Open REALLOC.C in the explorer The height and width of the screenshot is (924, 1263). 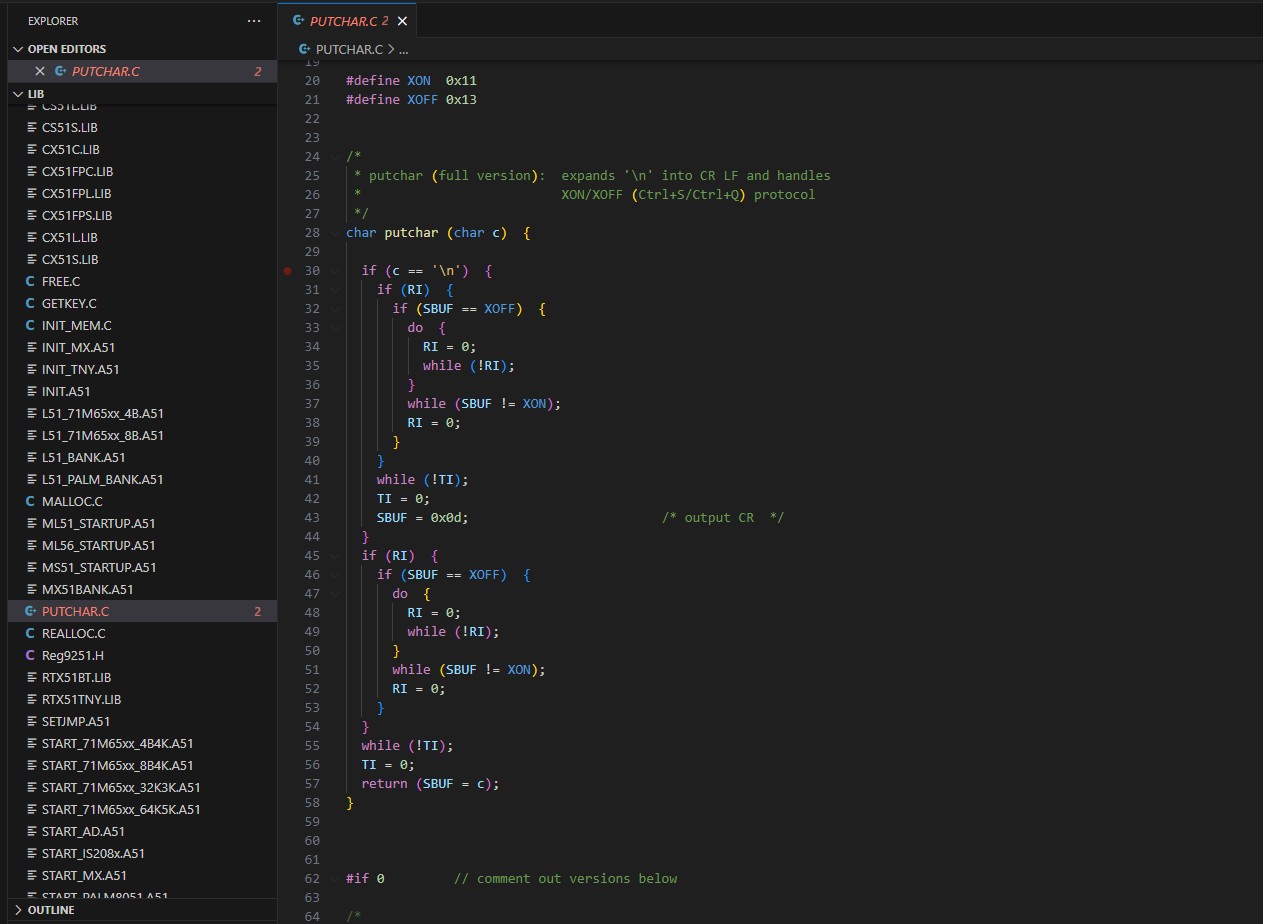[73, 633]
